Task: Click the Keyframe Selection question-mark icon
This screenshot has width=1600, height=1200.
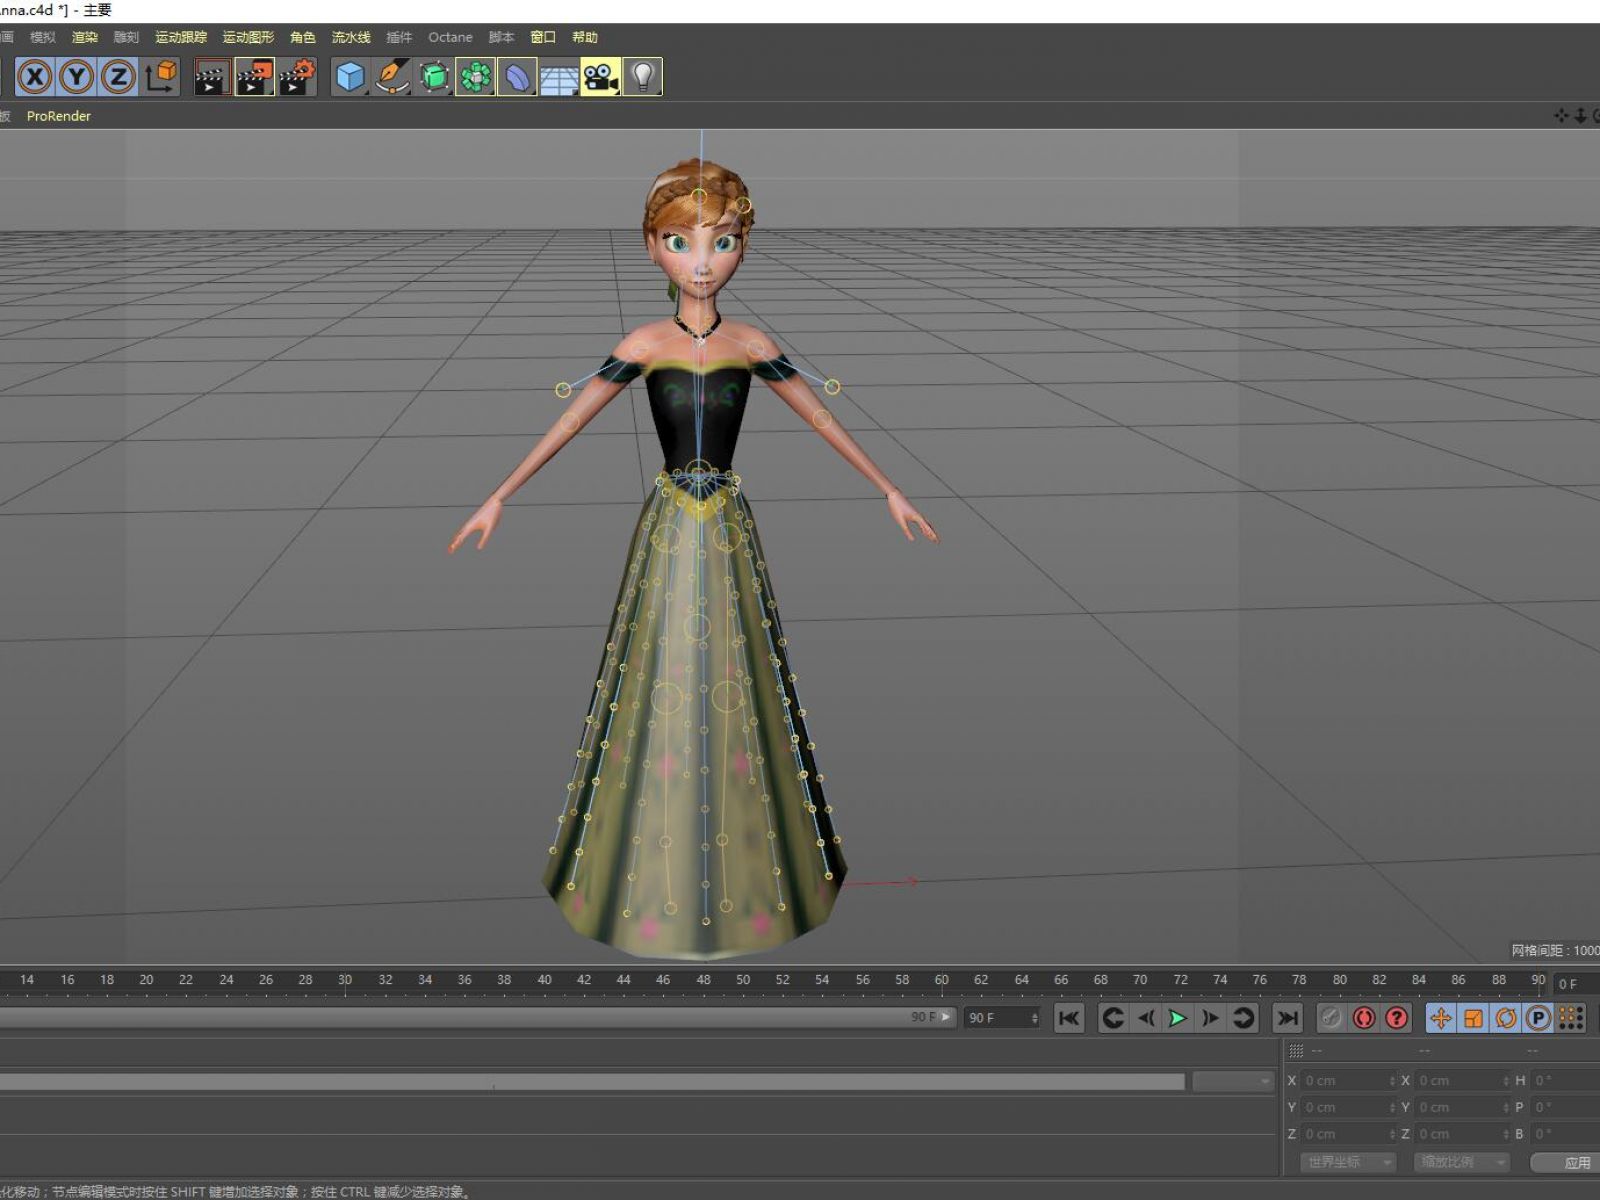Action: [1397, 1018]
